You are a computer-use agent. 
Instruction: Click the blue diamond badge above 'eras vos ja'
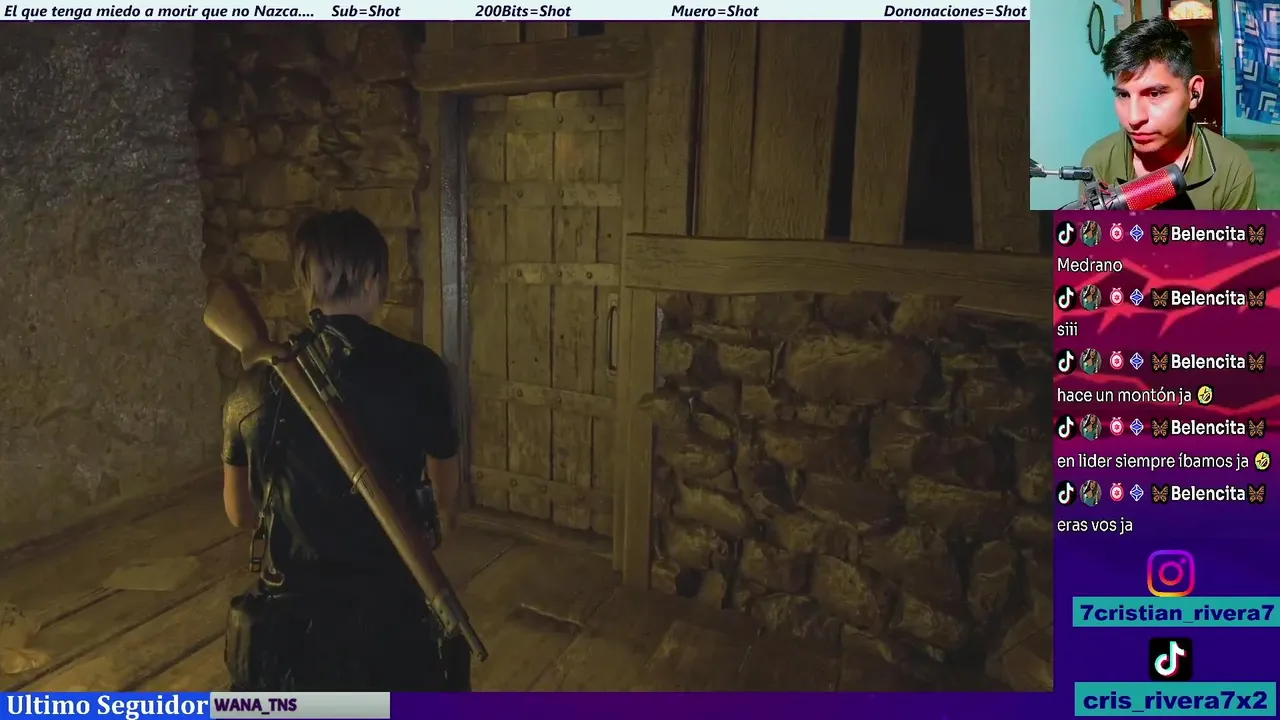tap(1137, 493)
